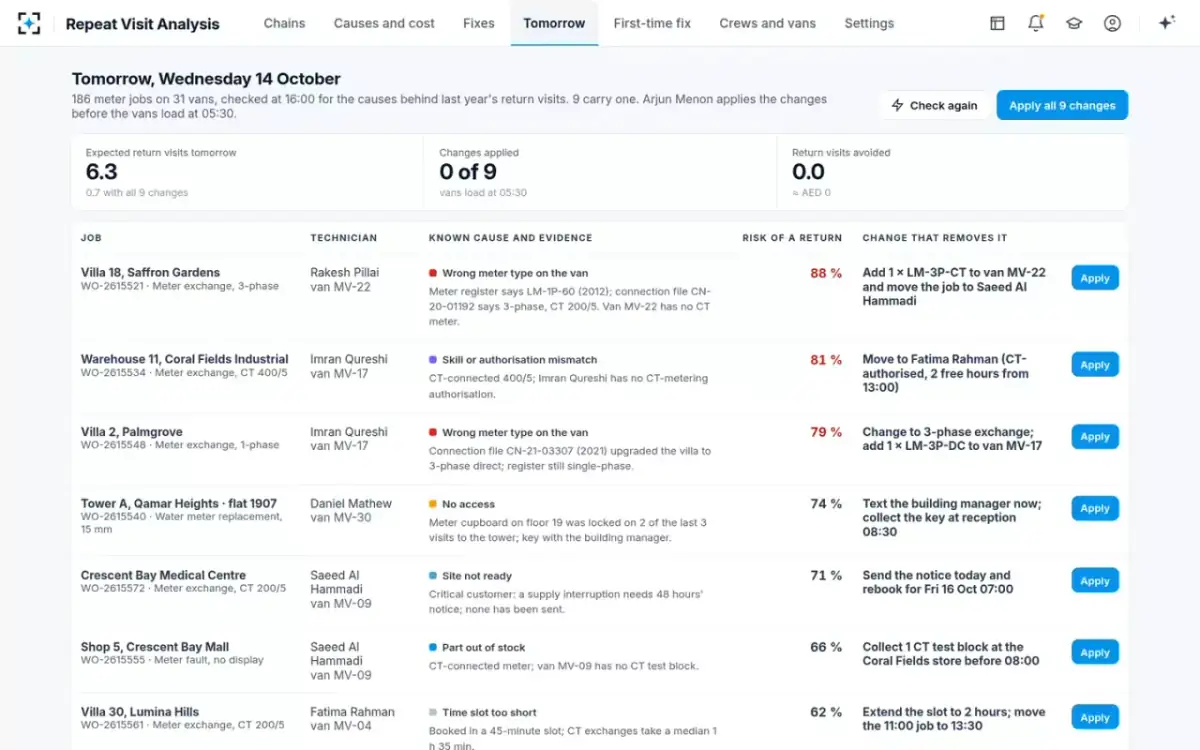1200x750 pixels.
Task: Go to First-time fix tab
Action: (652, 23)
